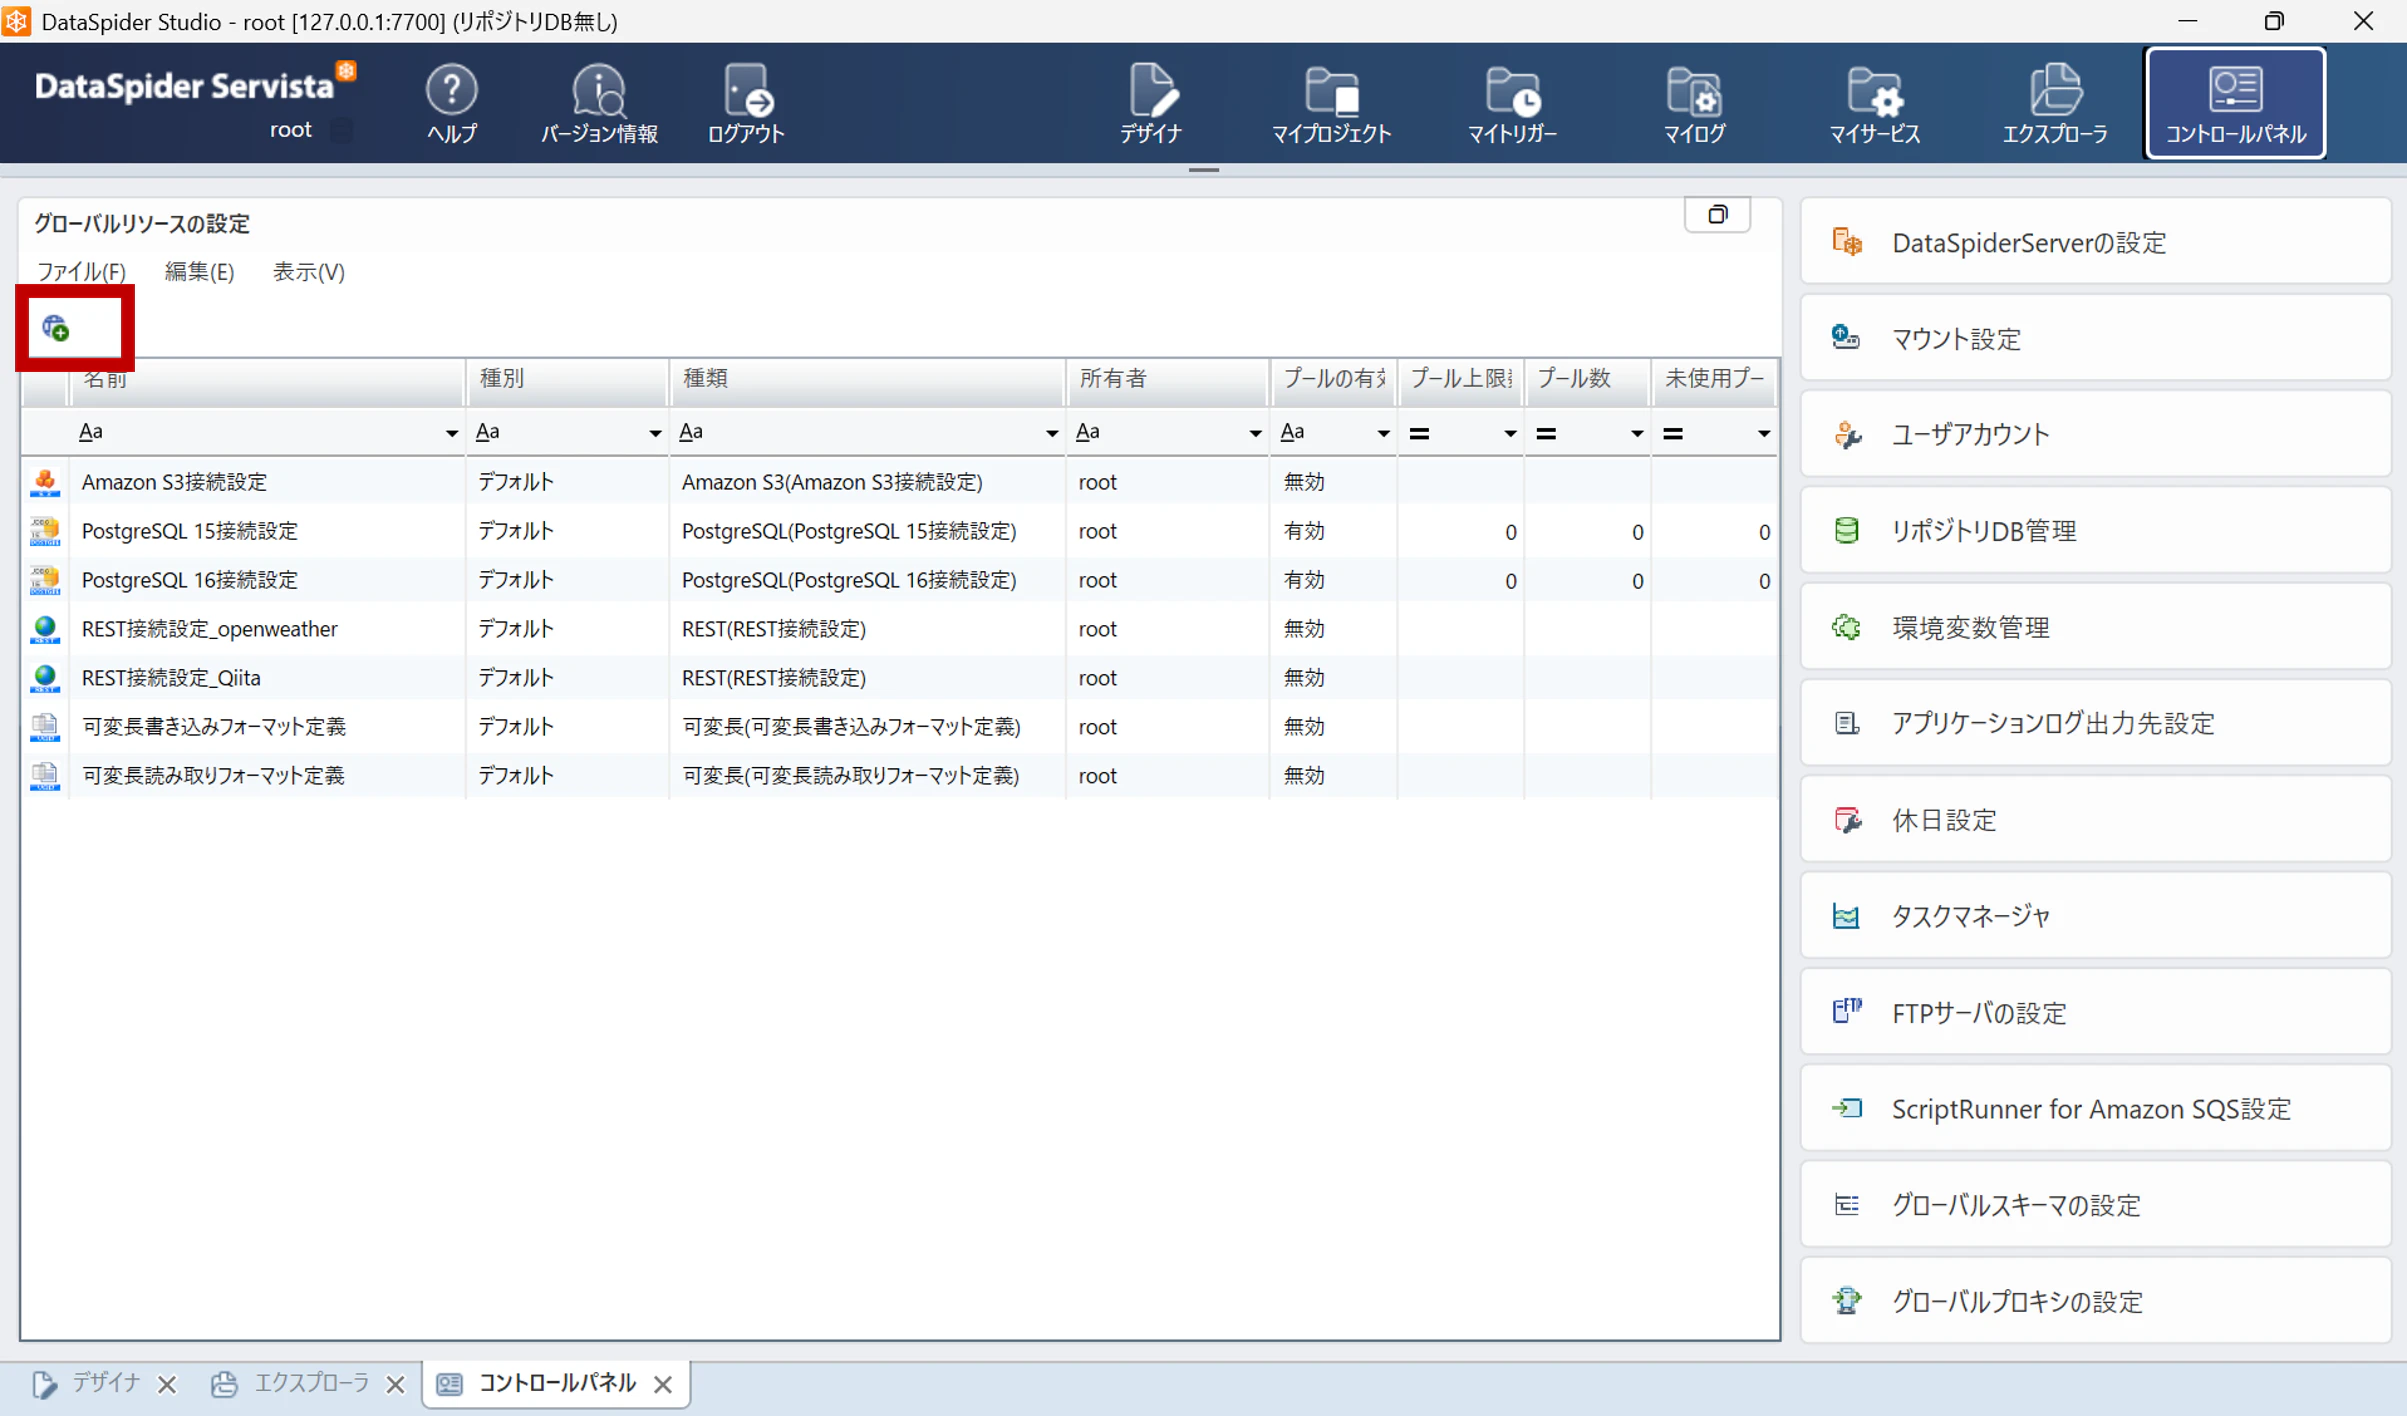Expand the 所有者 column filter dropdown
2407x1416 pixels.
point(1255,433)
